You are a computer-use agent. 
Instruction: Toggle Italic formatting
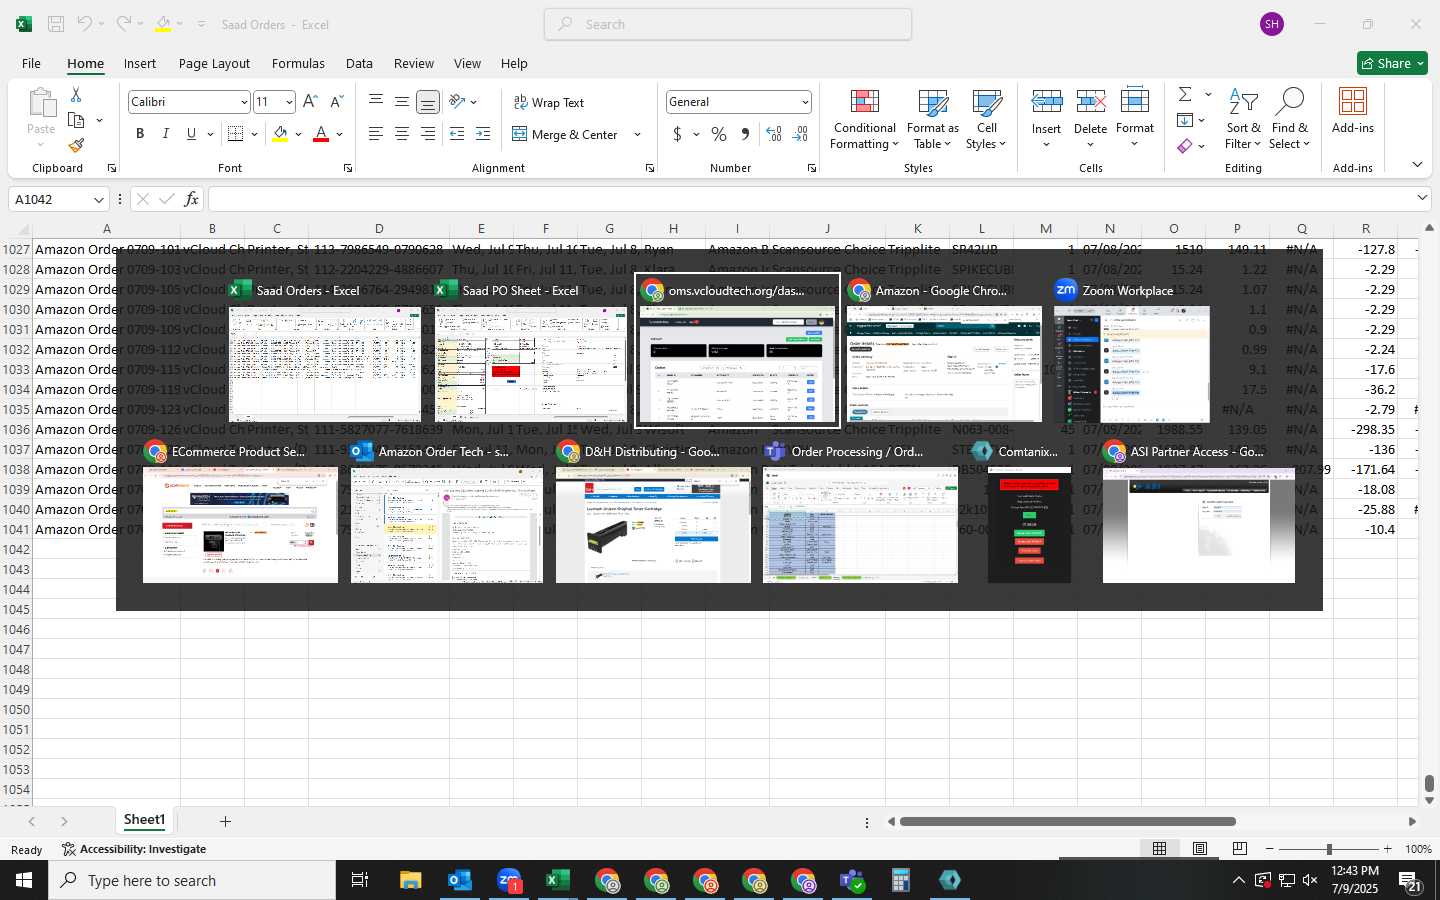point(165,134)
